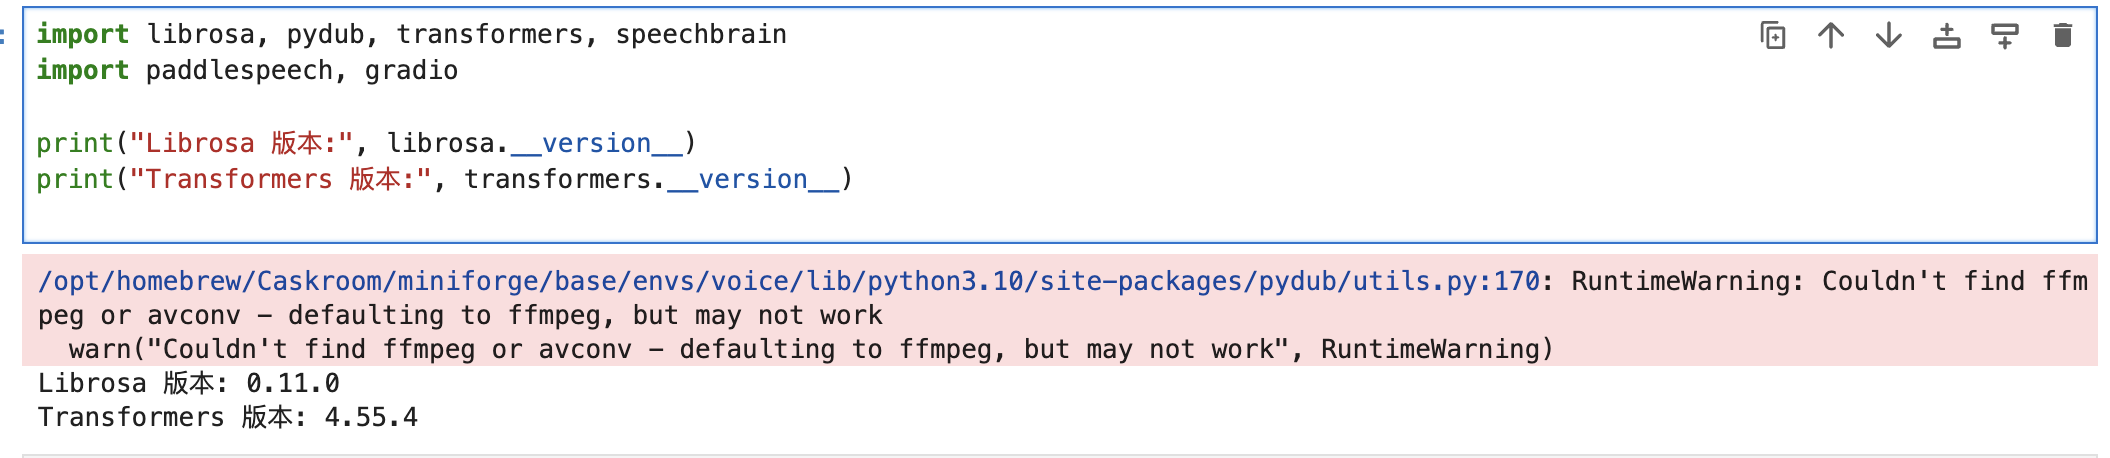2110x458 pixels.
Task: Move the cell down with the arrow icon
Action: pos(1889,36)
